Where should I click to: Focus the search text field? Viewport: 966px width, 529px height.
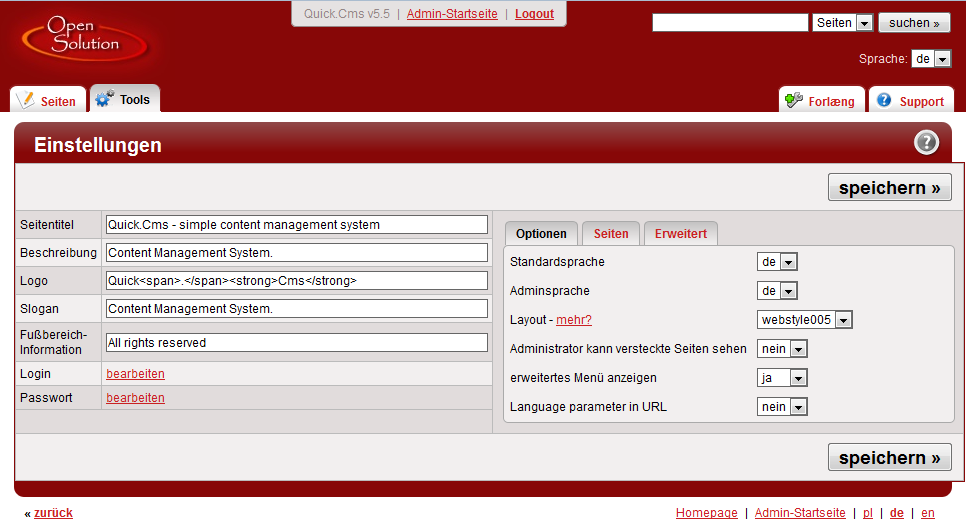(730, 23)
